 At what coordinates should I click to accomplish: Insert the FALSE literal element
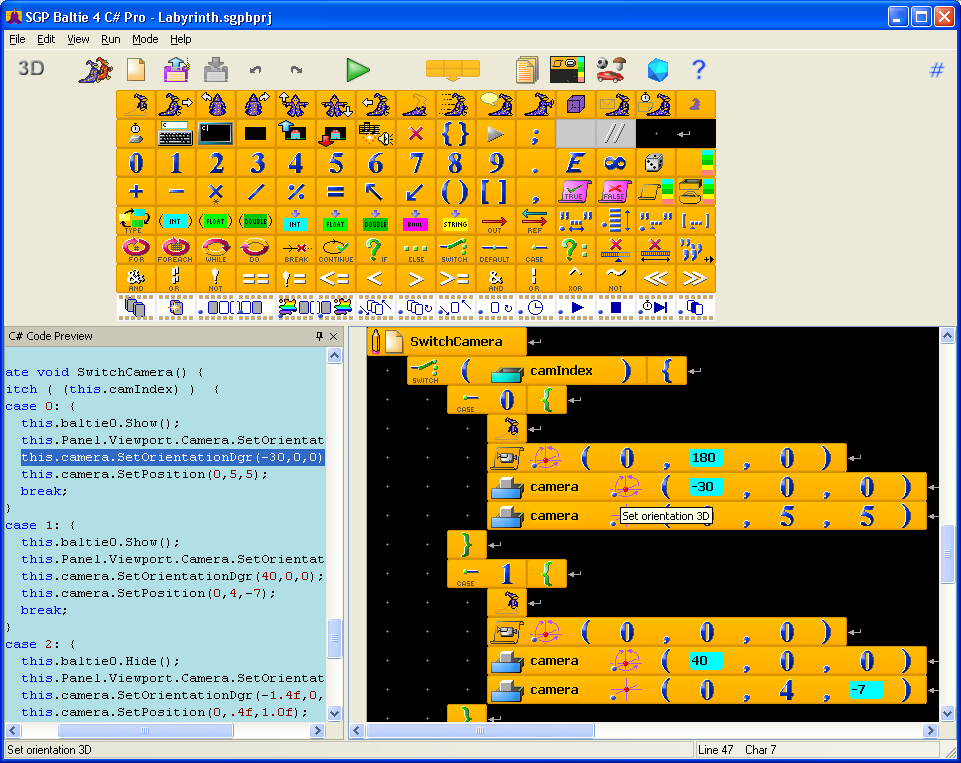click(615, 192)
